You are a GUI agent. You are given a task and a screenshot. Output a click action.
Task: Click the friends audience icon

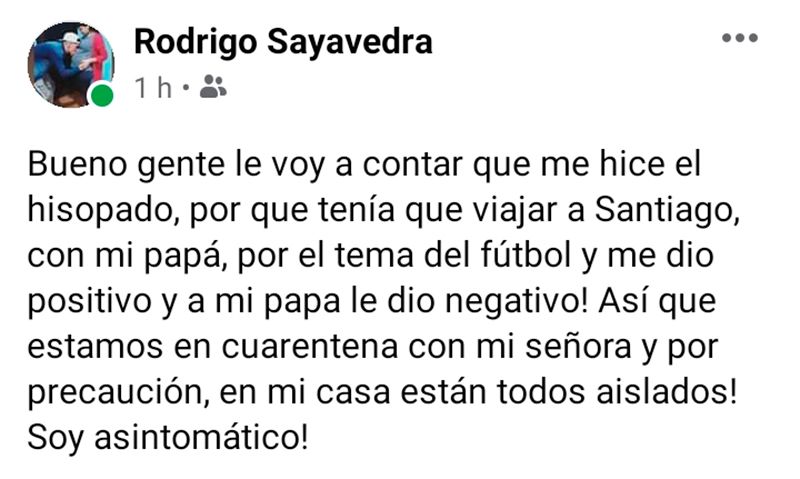pyautogui.click(x=213, y=88)
